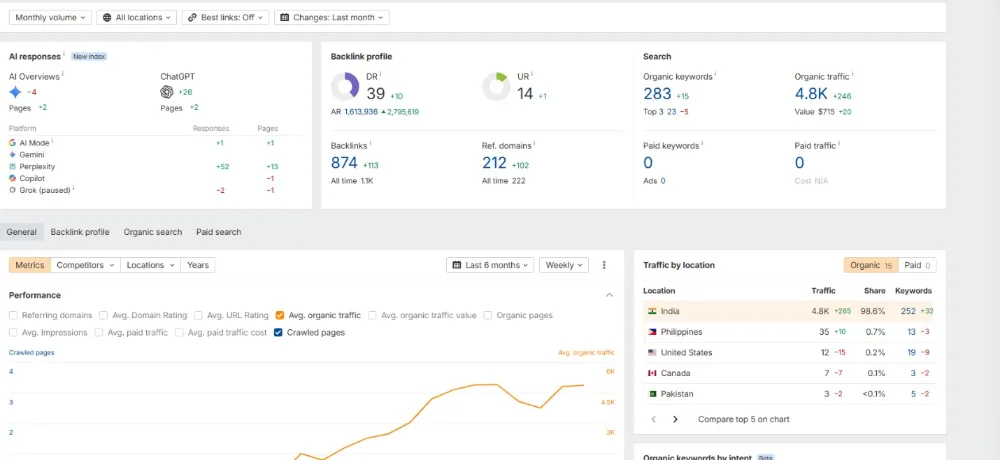Viewport: 1000px width, 460px height.
Task: Enable the Avg. paid traffic checkbox
Action: click(x=99, y=332)
